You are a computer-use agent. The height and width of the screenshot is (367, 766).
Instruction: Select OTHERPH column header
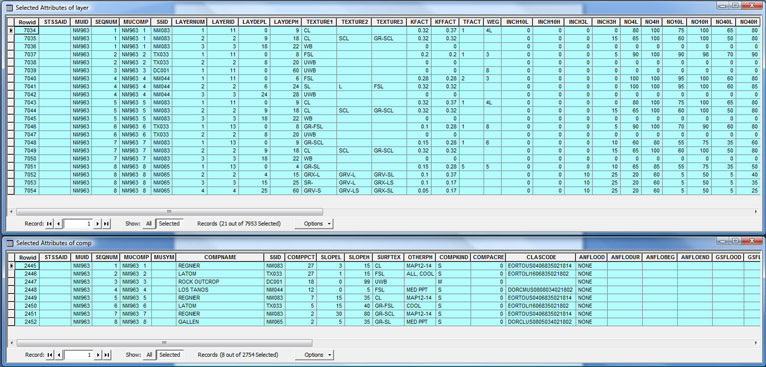click(419, 257)
